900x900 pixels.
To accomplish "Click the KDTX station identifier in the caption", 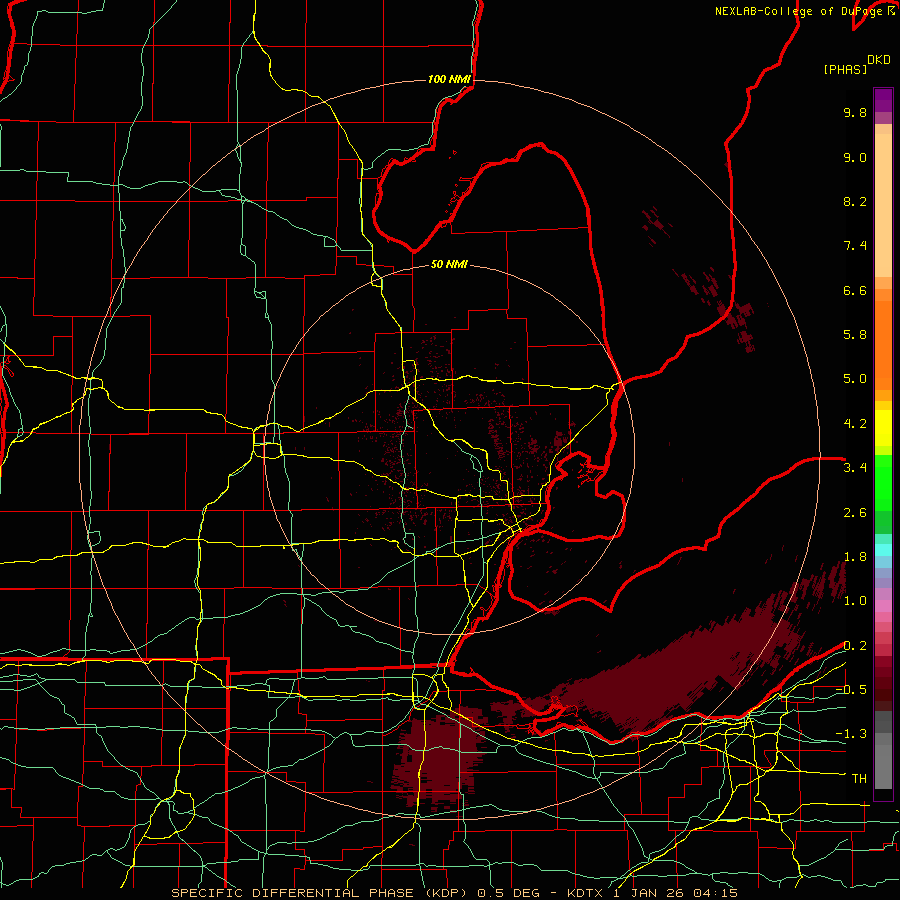I will [x=586, y=893].
